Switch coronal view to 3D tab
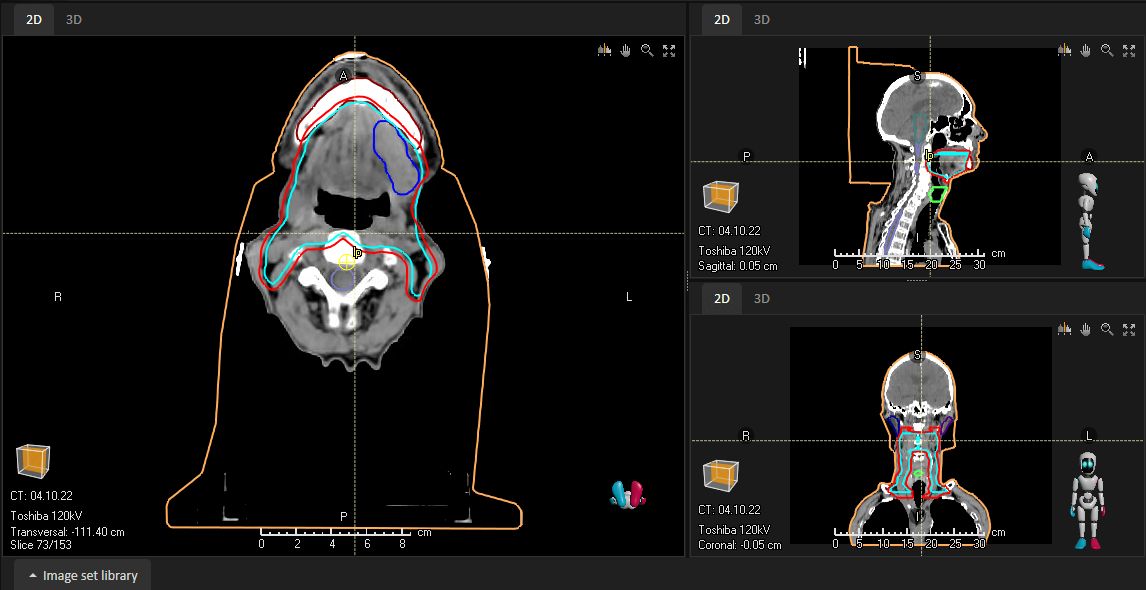 762,298
